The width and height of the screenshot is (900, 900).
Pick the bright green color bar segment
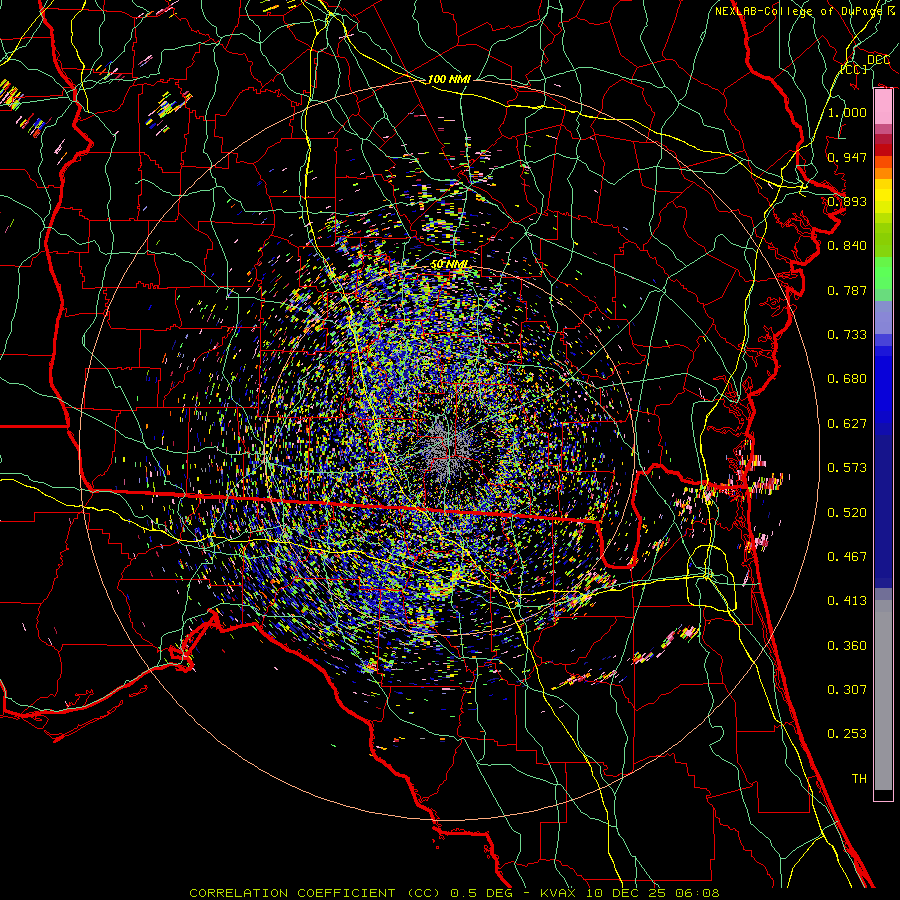click(883, 272)
